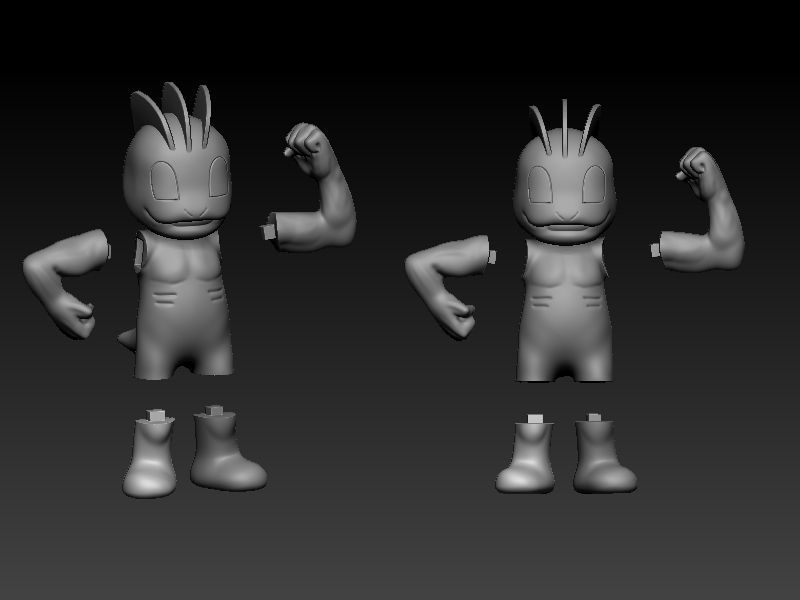Viewport: 800px width, 600px height.
Task: Click the connector peg on the front-facing figure's flexing arm
Action: (x=656, y=250)
